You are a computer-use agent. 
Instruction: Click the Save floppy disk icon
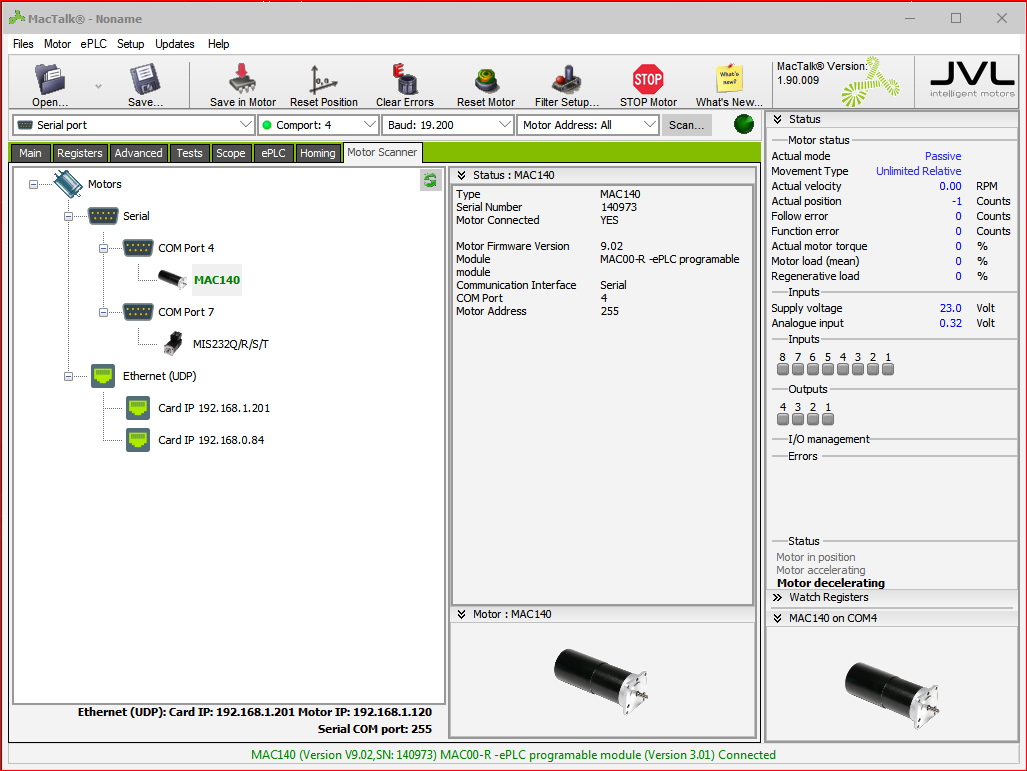tap(145, 79)
